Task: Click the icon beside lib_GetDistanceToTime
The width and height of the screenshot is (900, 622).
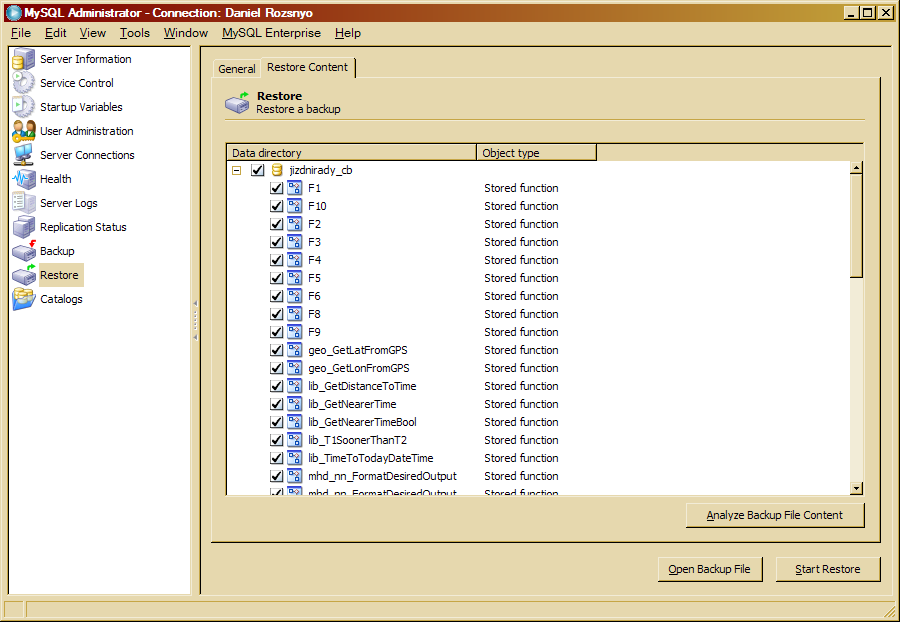Action: click(x=294, y=386)
